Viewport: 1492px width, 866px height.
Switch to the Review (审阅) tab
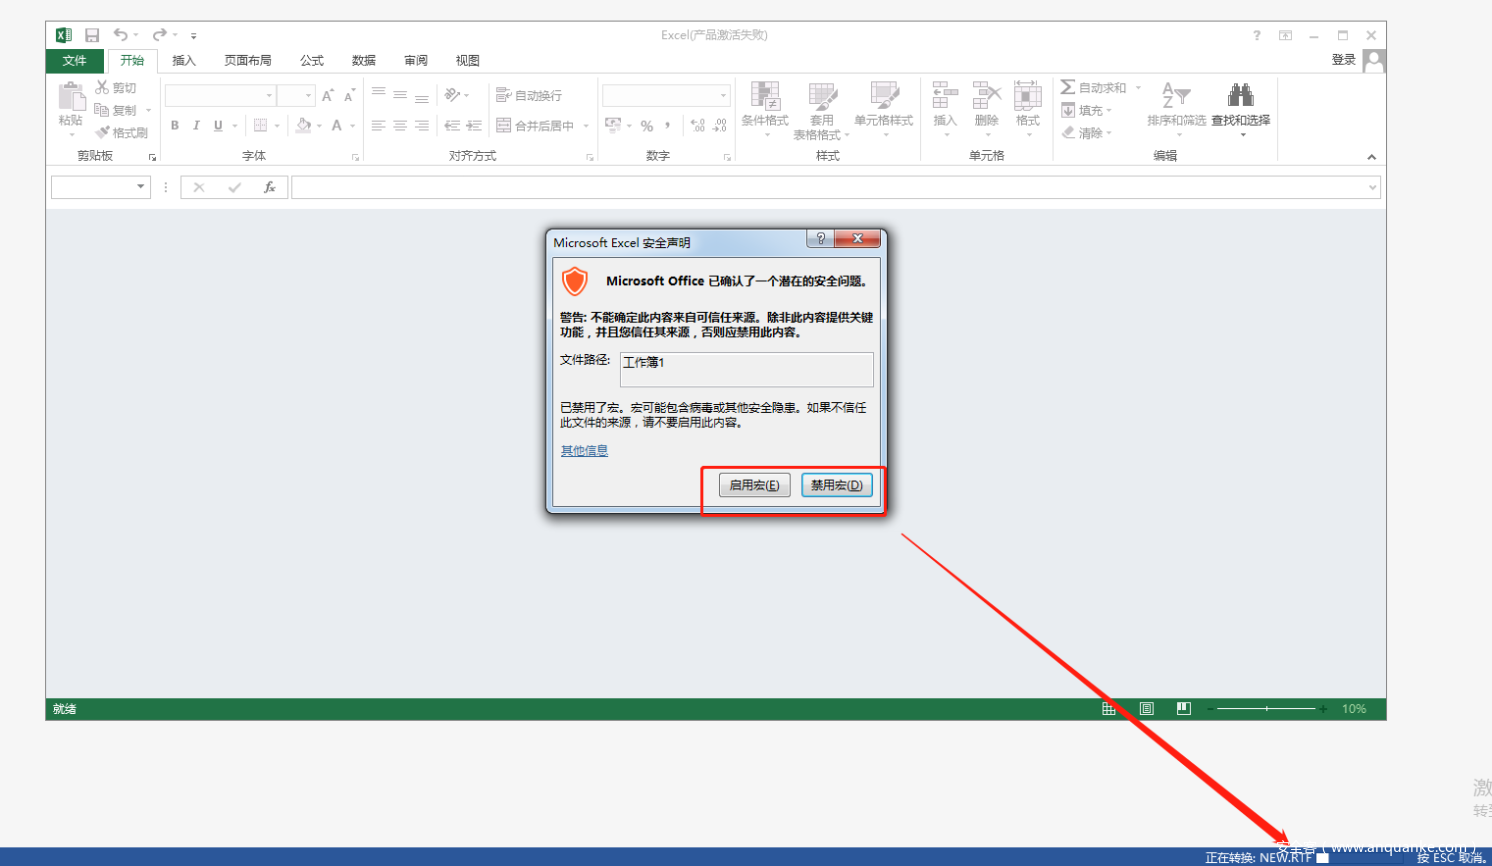tap(416, 61)
